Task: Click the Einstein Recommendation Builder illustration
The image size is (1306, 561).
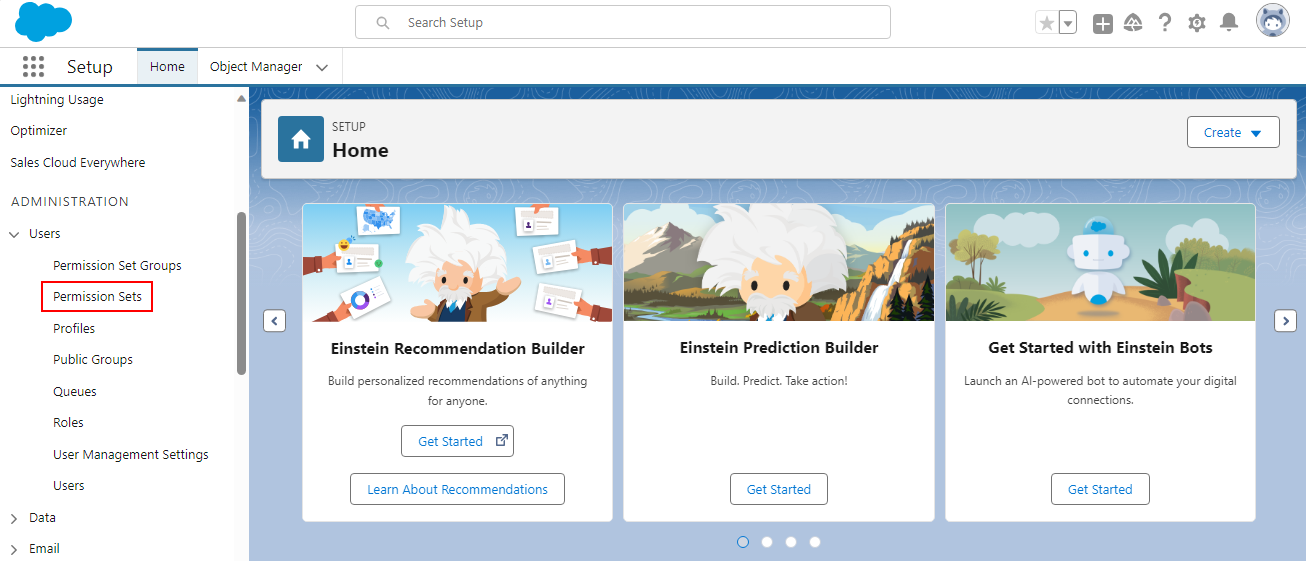Action: [x=457, y=262]
